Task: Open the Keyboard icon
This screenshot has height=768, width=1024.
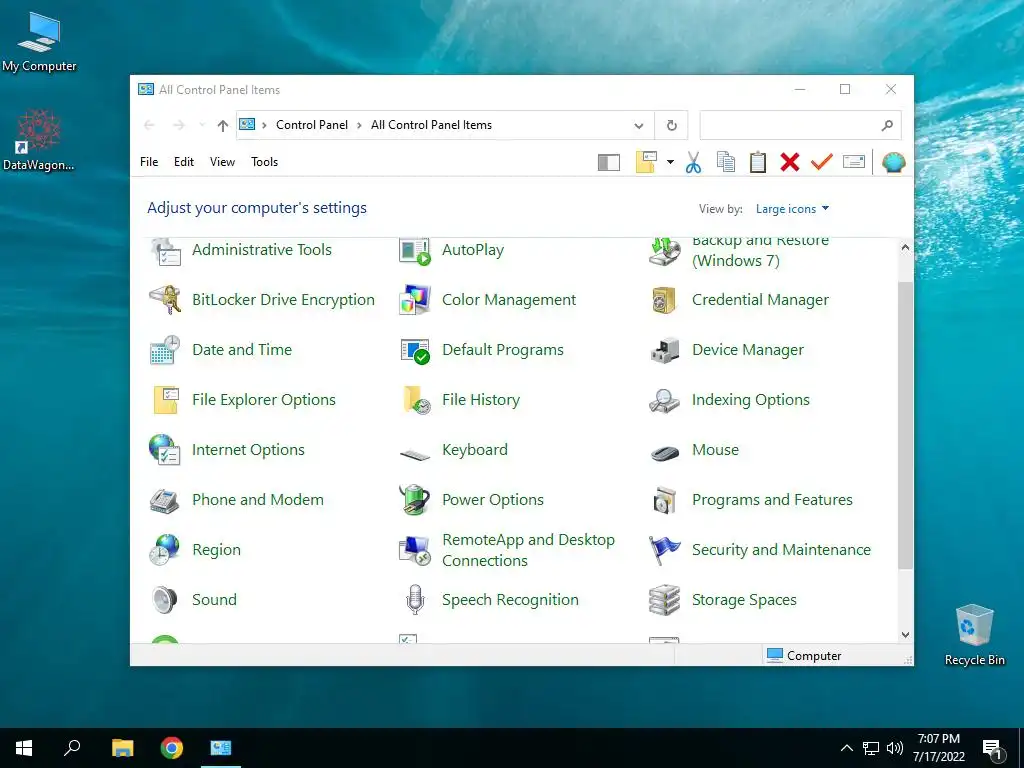Action: click(x=415, y=453)
